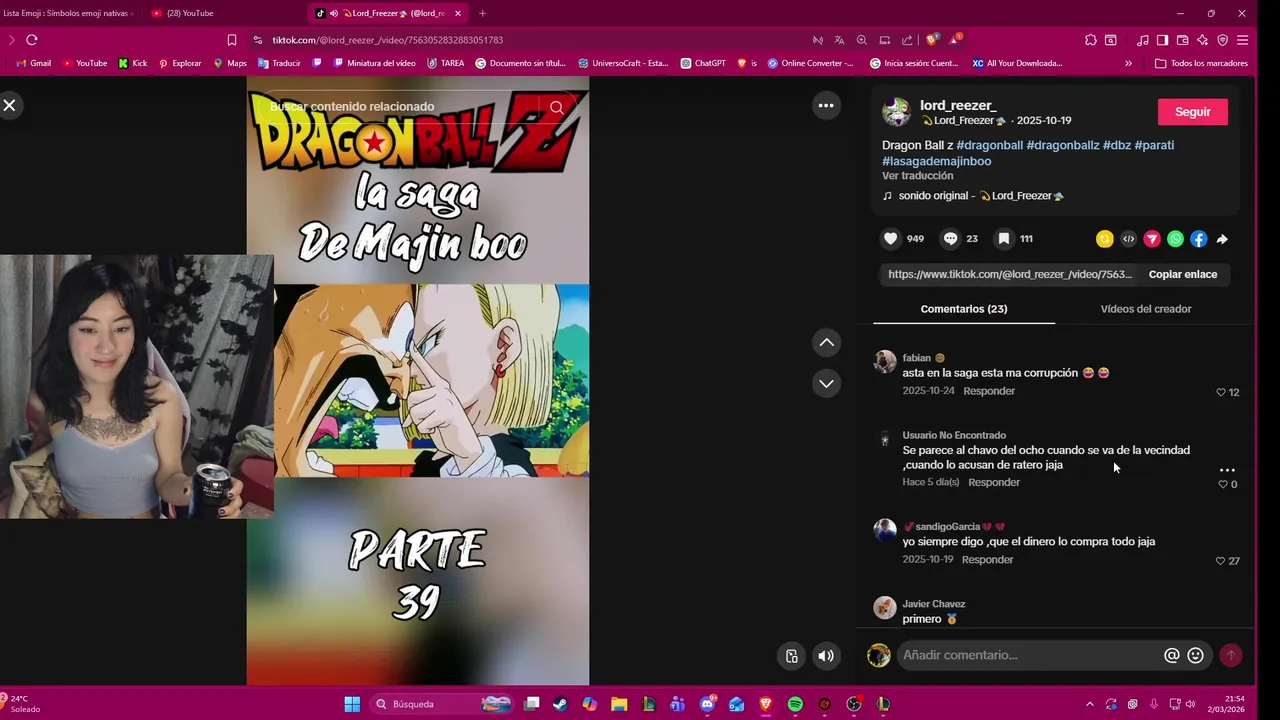The image size is (1280, 720).
Task: Open the Brave wallet icon
Action: (1182, 40)
